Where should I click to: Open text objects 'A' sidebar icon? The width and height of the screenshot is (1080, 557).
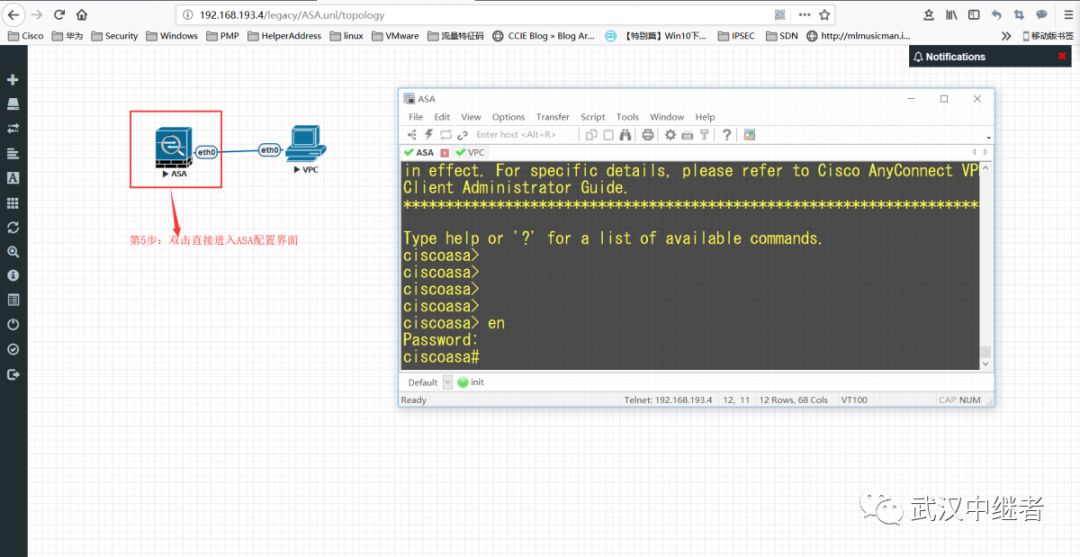(x=12, y=178)
